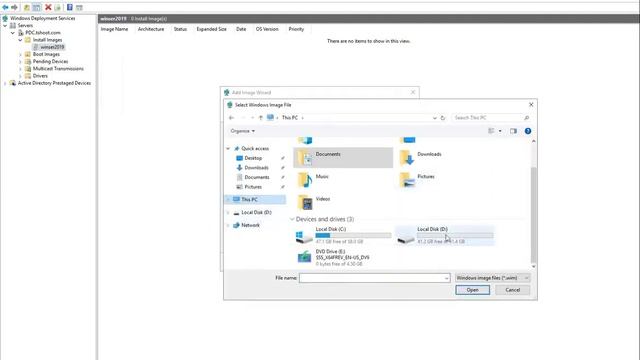Click the blue Help icon in WDS toolbar
Screen dimensions: 640x360
point(69,7)
